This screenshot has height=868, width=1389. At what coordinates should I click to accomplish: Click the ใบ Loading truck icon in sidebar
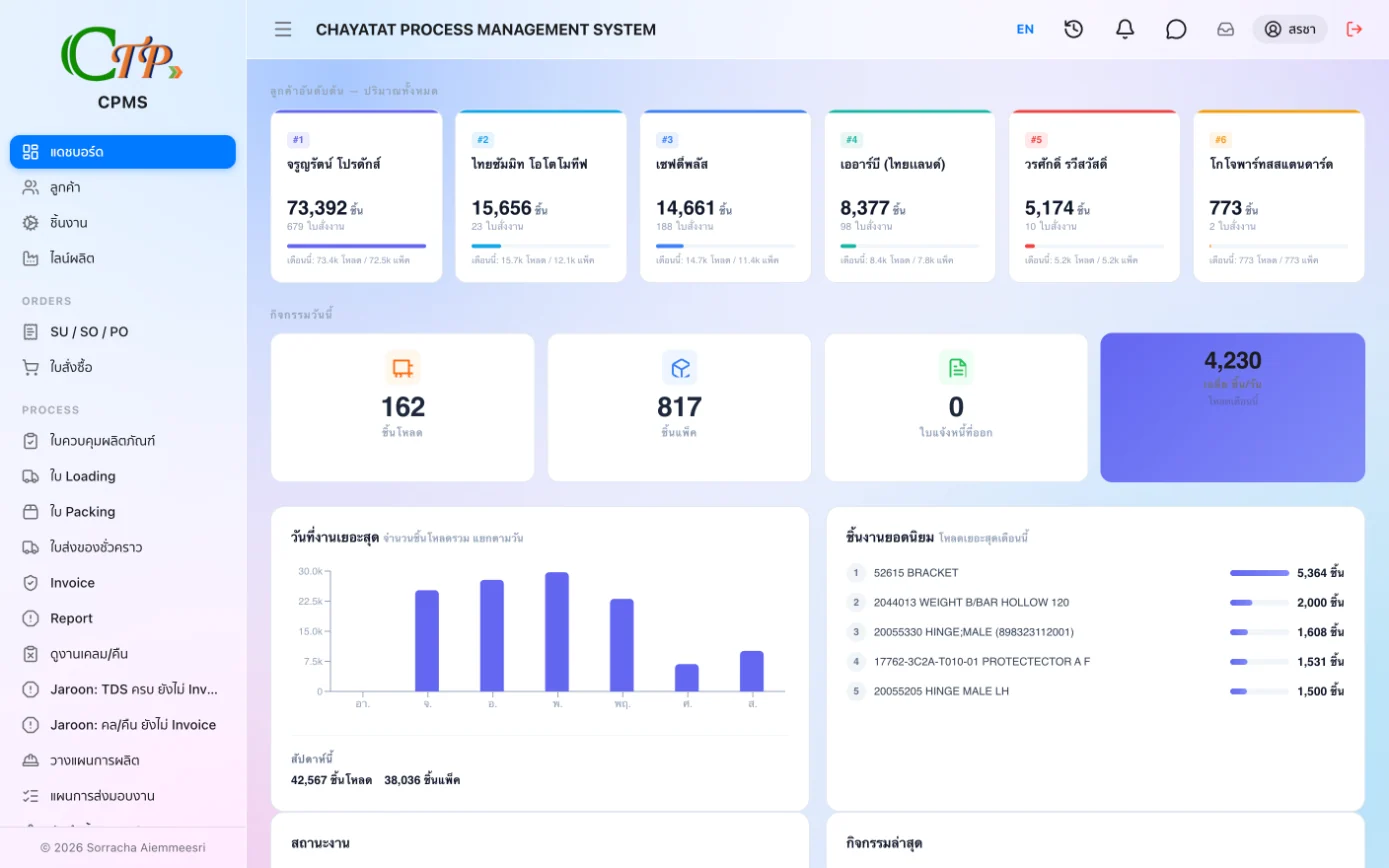pyautogui.click(x=31, y=476)
